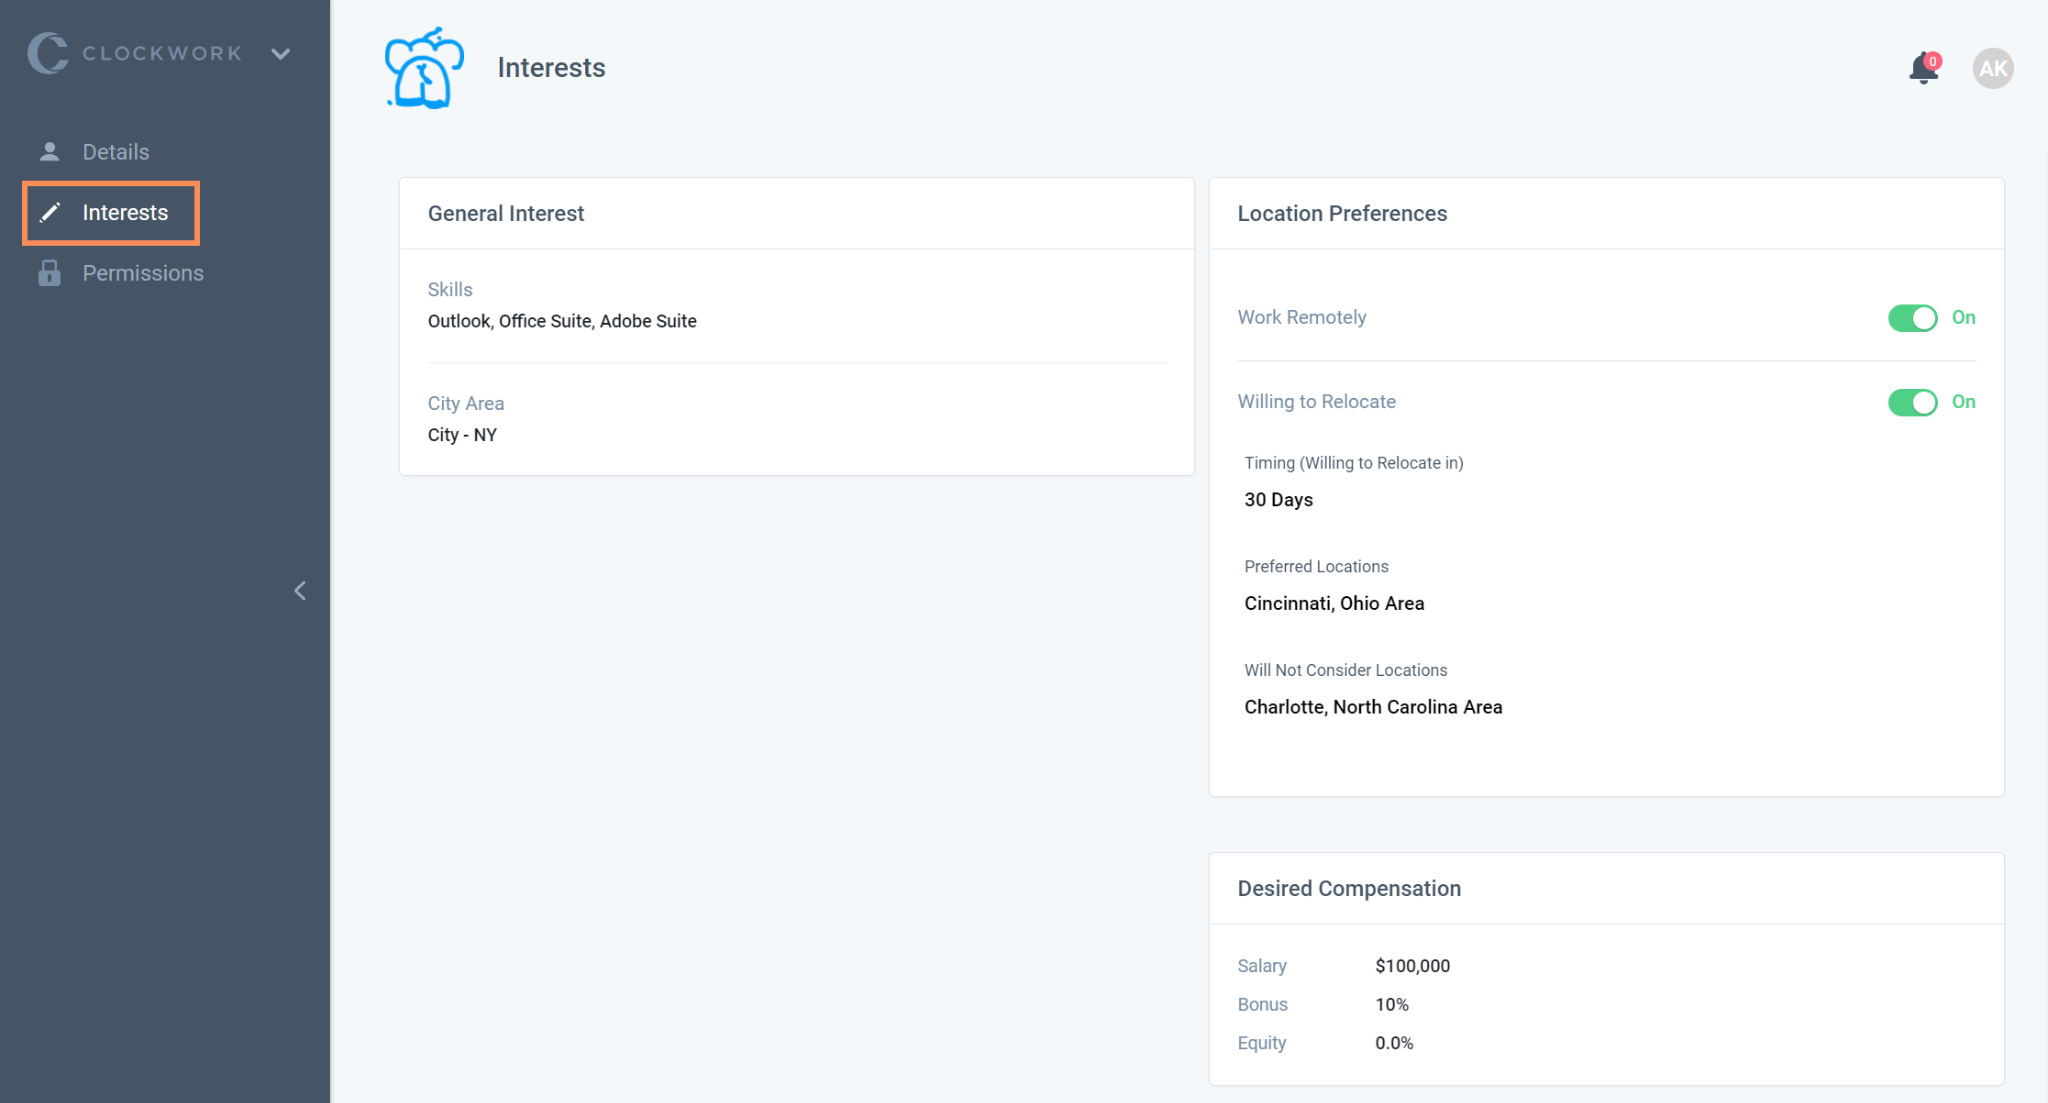The image size is (2048, 1103).
Task: Open the notifications bell
Action: [1922, 69]
